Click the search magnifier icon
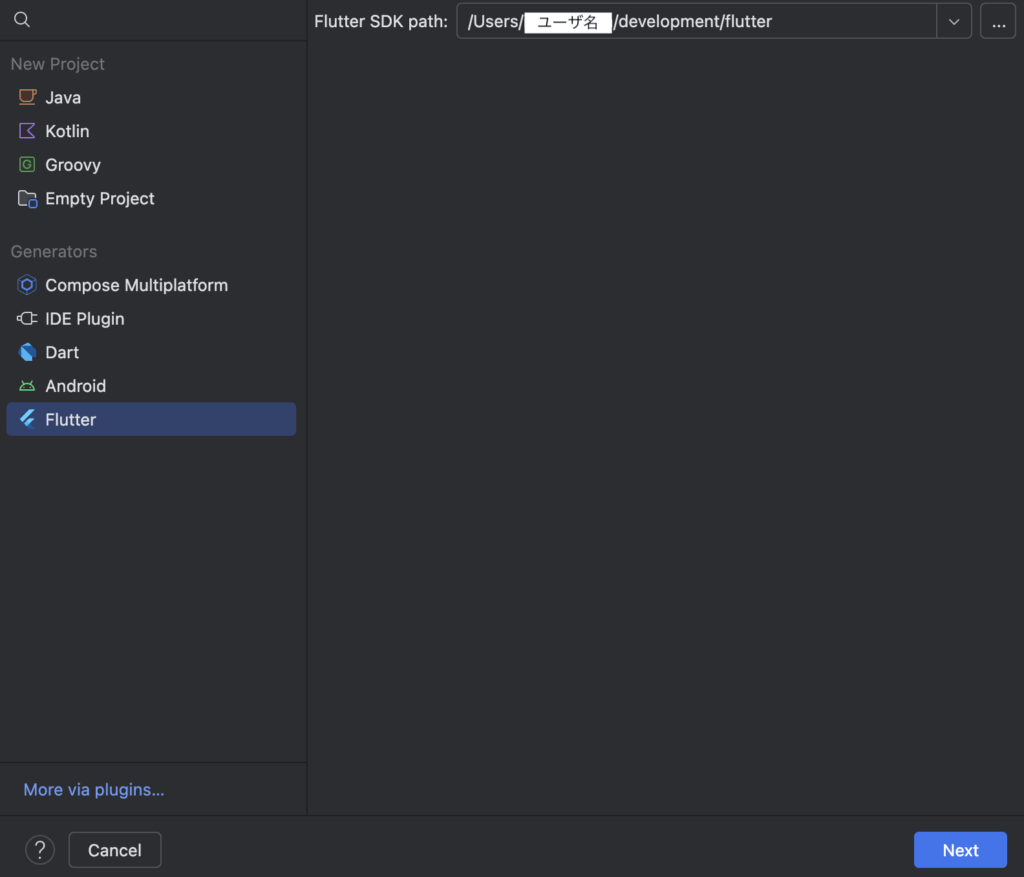The height and width of the screenshot is (877, 1024). [x=22, y=20]
